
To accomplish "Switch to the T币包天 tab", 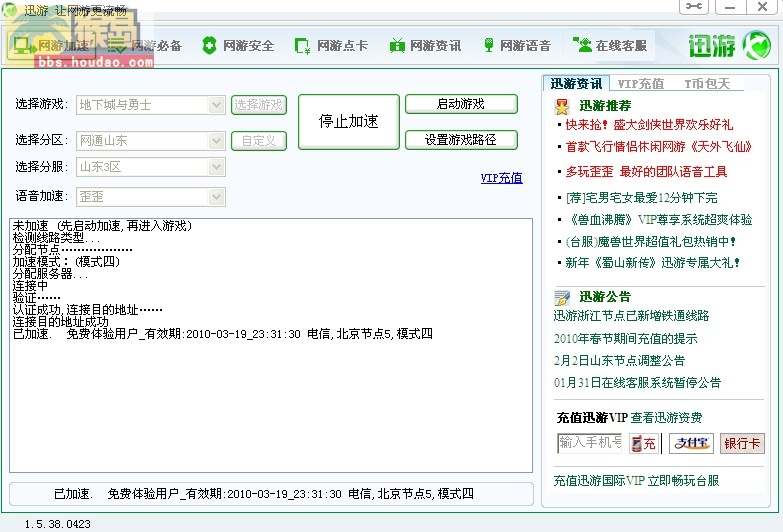I will 707,83.
